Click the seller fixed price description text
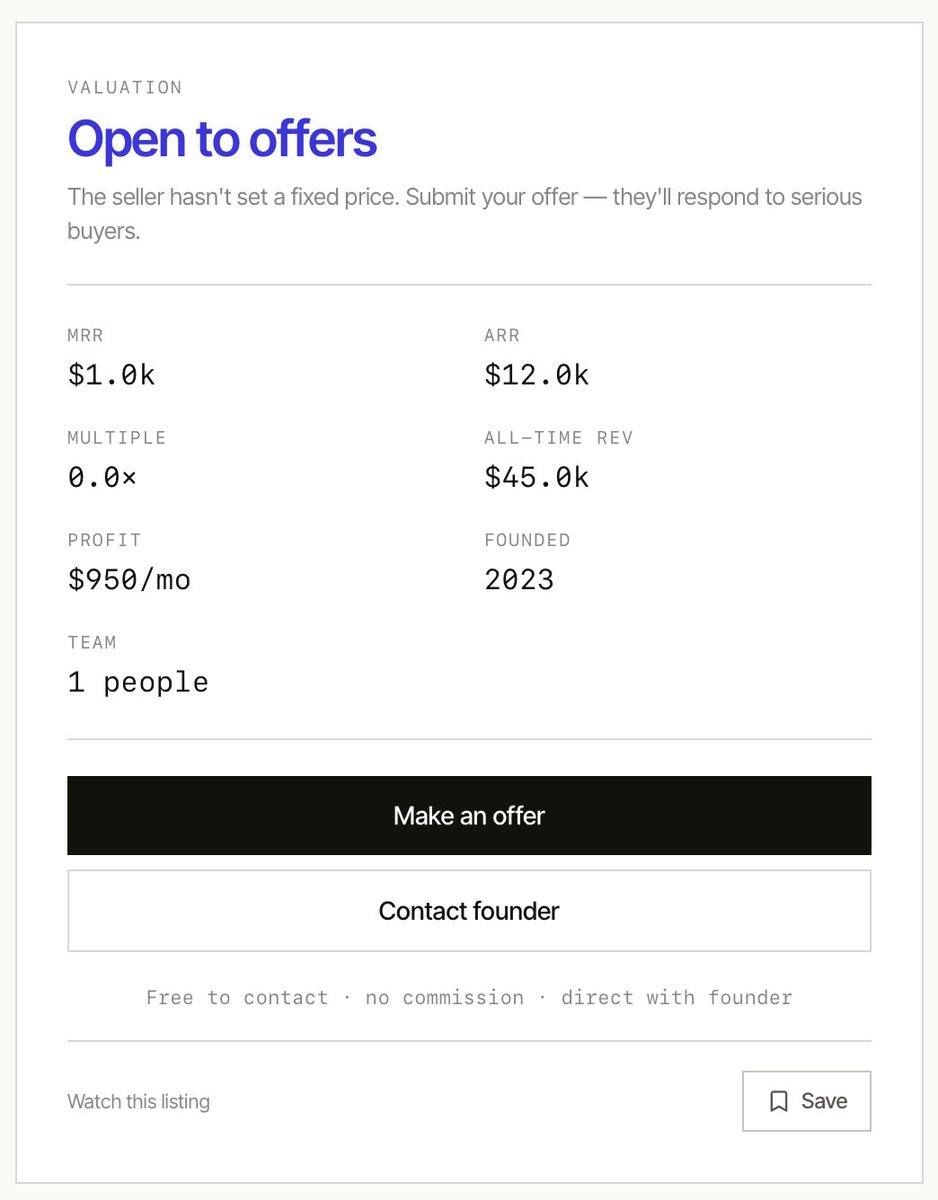 (465, 214)
